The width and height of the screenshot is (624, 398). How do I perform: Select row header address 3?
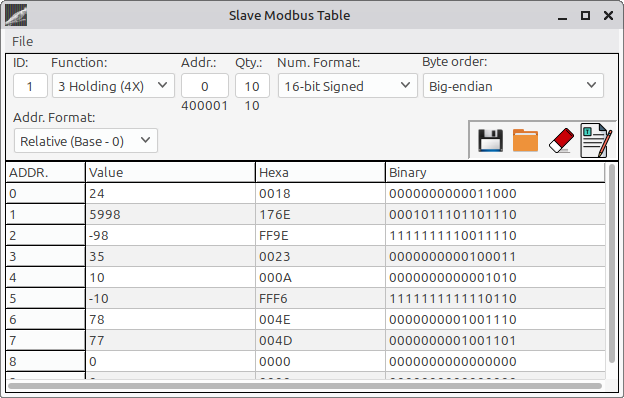click(45, 256)
